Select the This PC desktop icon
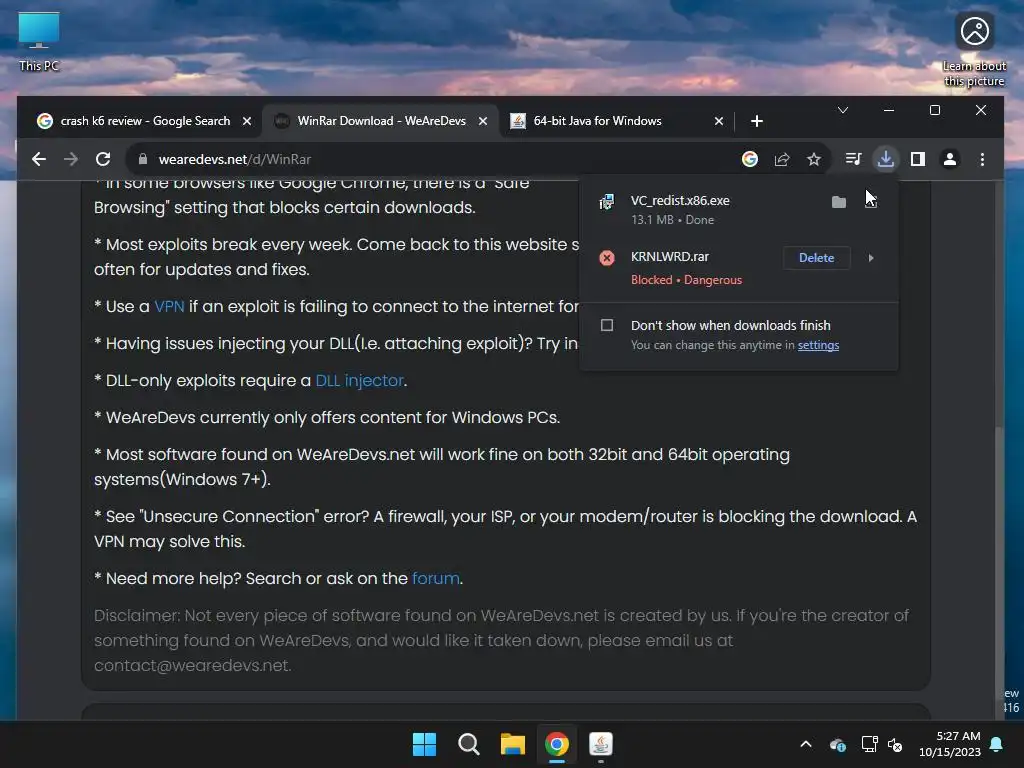Screen dimensions: 1024x768 click(x=39, y=41)
